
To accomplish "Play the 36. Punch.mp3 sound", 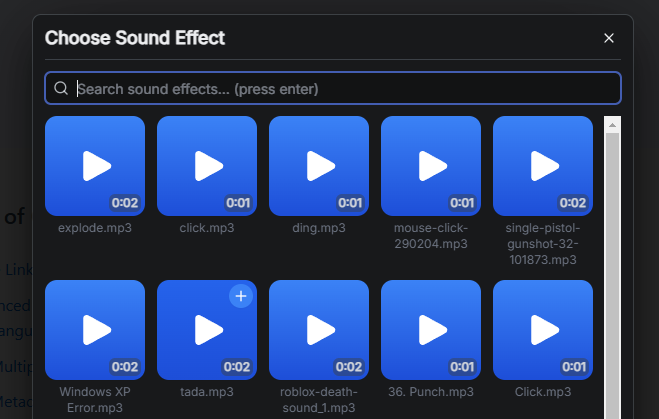I will 431,329.
